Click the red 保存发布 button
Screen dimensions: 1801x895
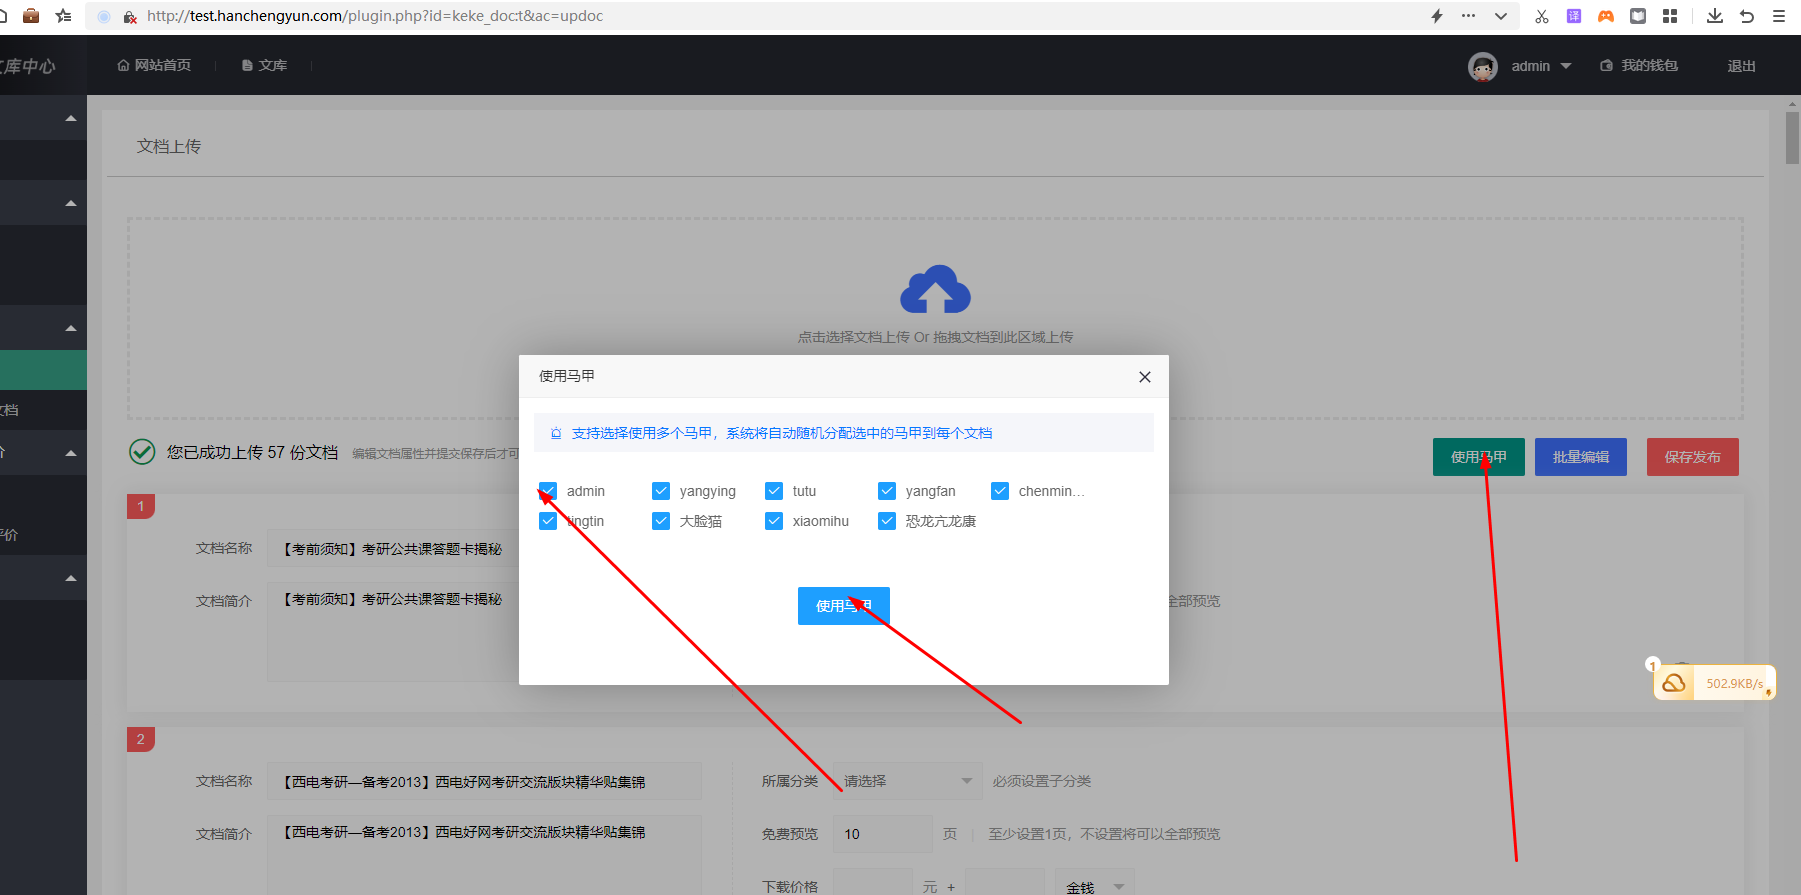[x=1692, y=457]
